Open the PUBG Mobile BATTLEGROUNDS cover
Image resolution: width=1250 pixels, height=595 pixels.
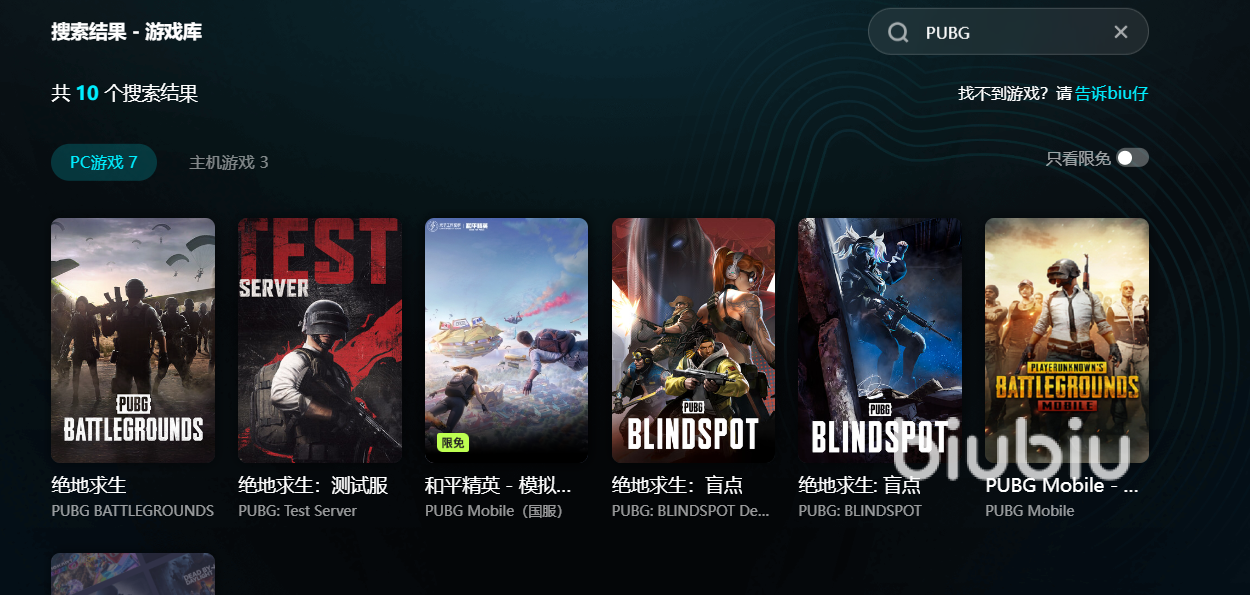(x=1067, y=340)
